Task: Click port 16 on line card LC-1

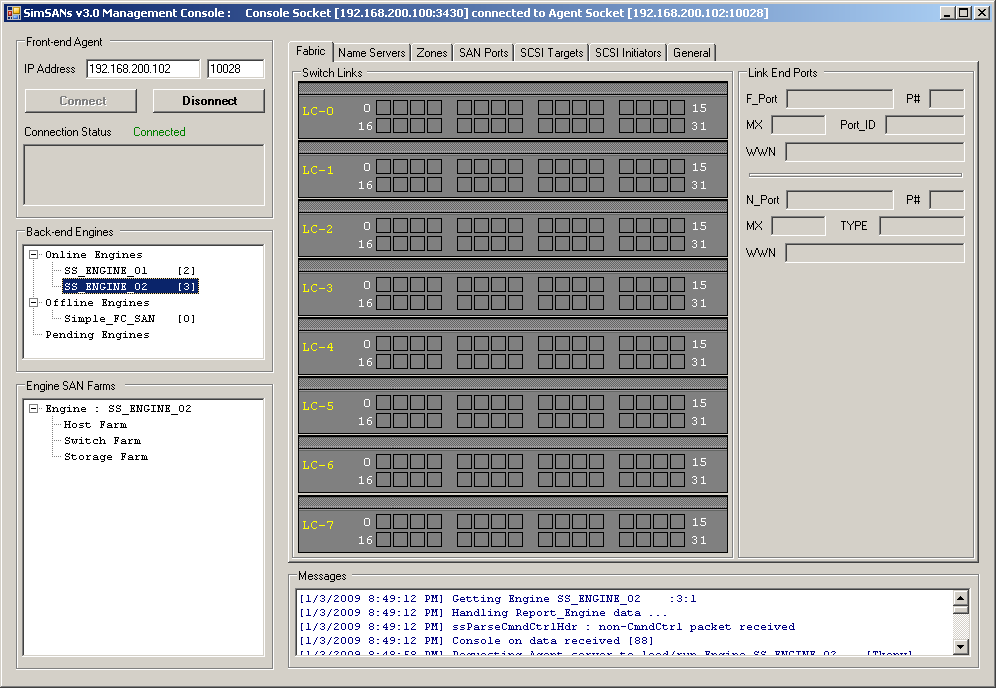Action: tap(383, 184)
